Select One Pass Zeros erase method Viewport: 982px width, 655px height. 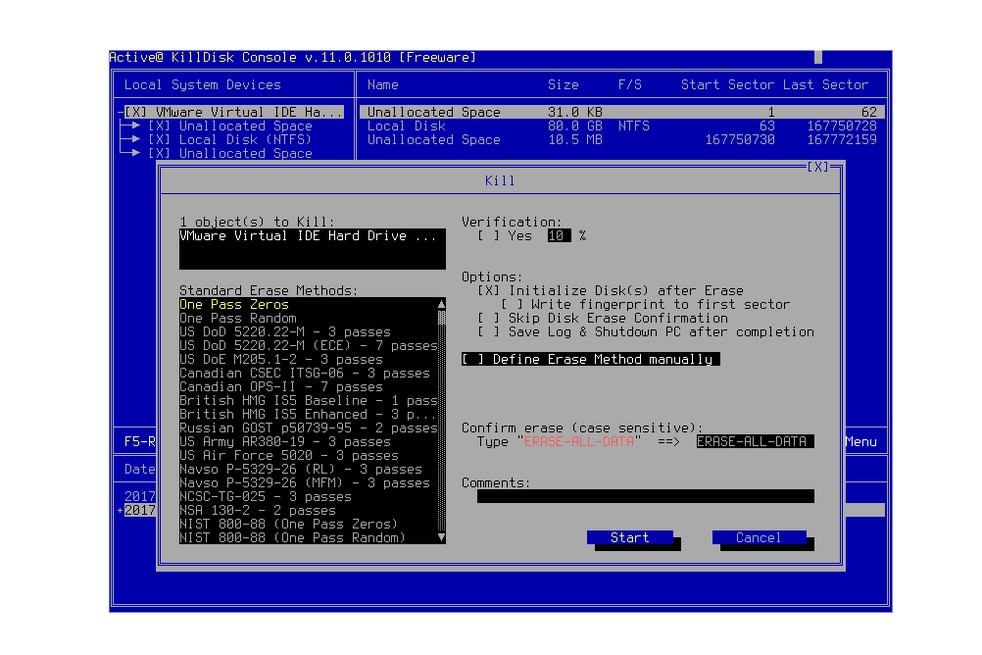pyautogui.click(x=308, y=305)
